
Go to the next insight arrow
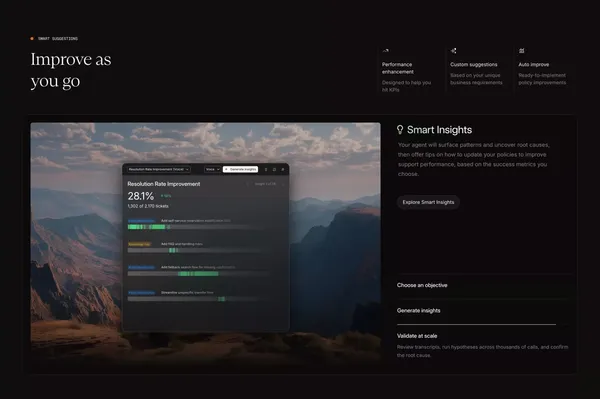coord(283,184)
